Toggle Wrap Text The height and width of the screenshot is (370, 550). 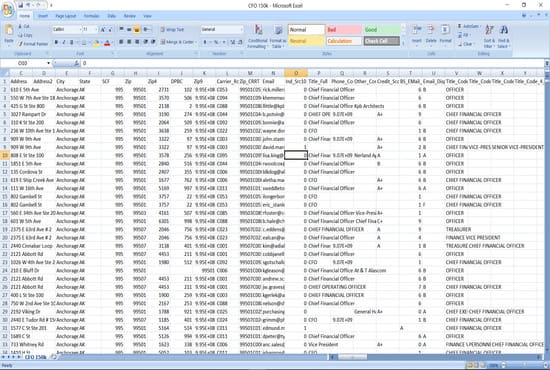point(172,29)
